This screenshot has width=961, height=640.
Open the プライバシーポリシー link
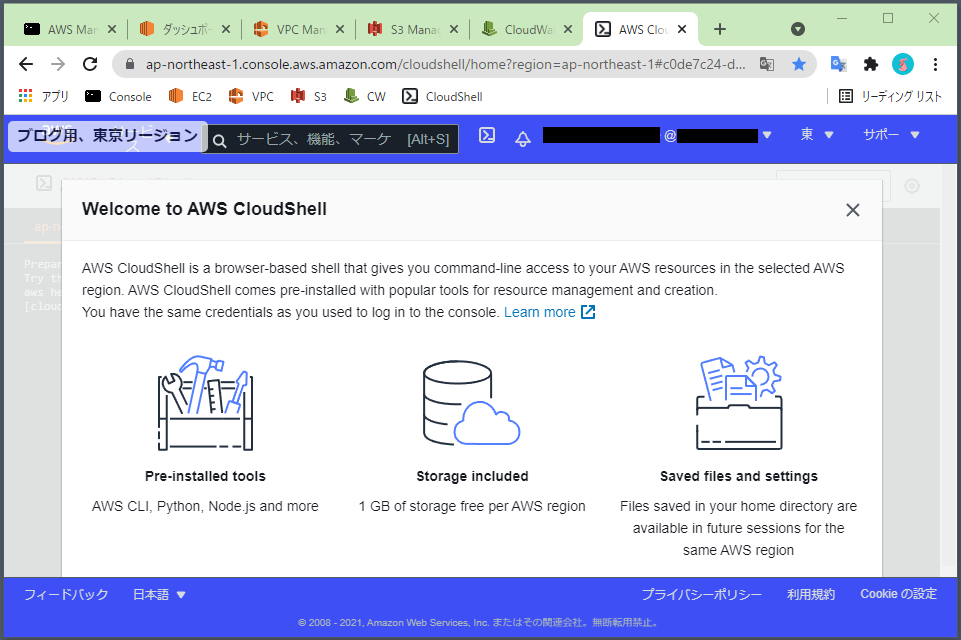coord(702,594)
